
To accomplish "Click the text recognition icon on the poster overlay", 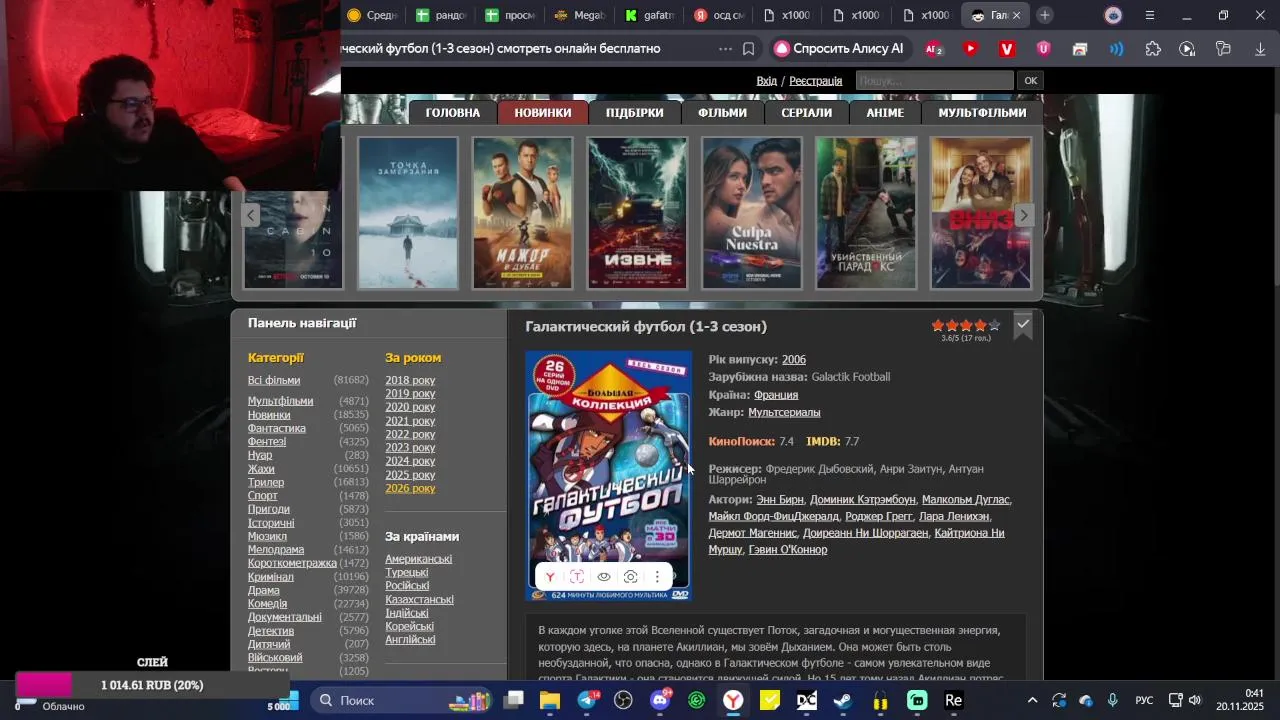I will 577,577.
